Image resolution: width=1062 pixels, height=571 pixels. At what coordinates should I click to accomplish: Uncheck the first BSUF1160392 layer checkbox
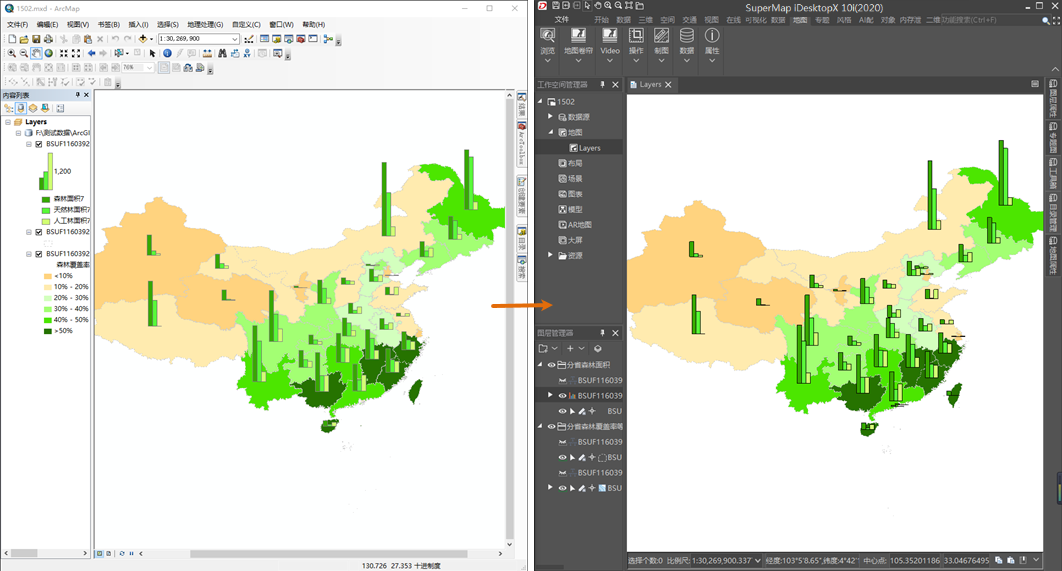39,144
